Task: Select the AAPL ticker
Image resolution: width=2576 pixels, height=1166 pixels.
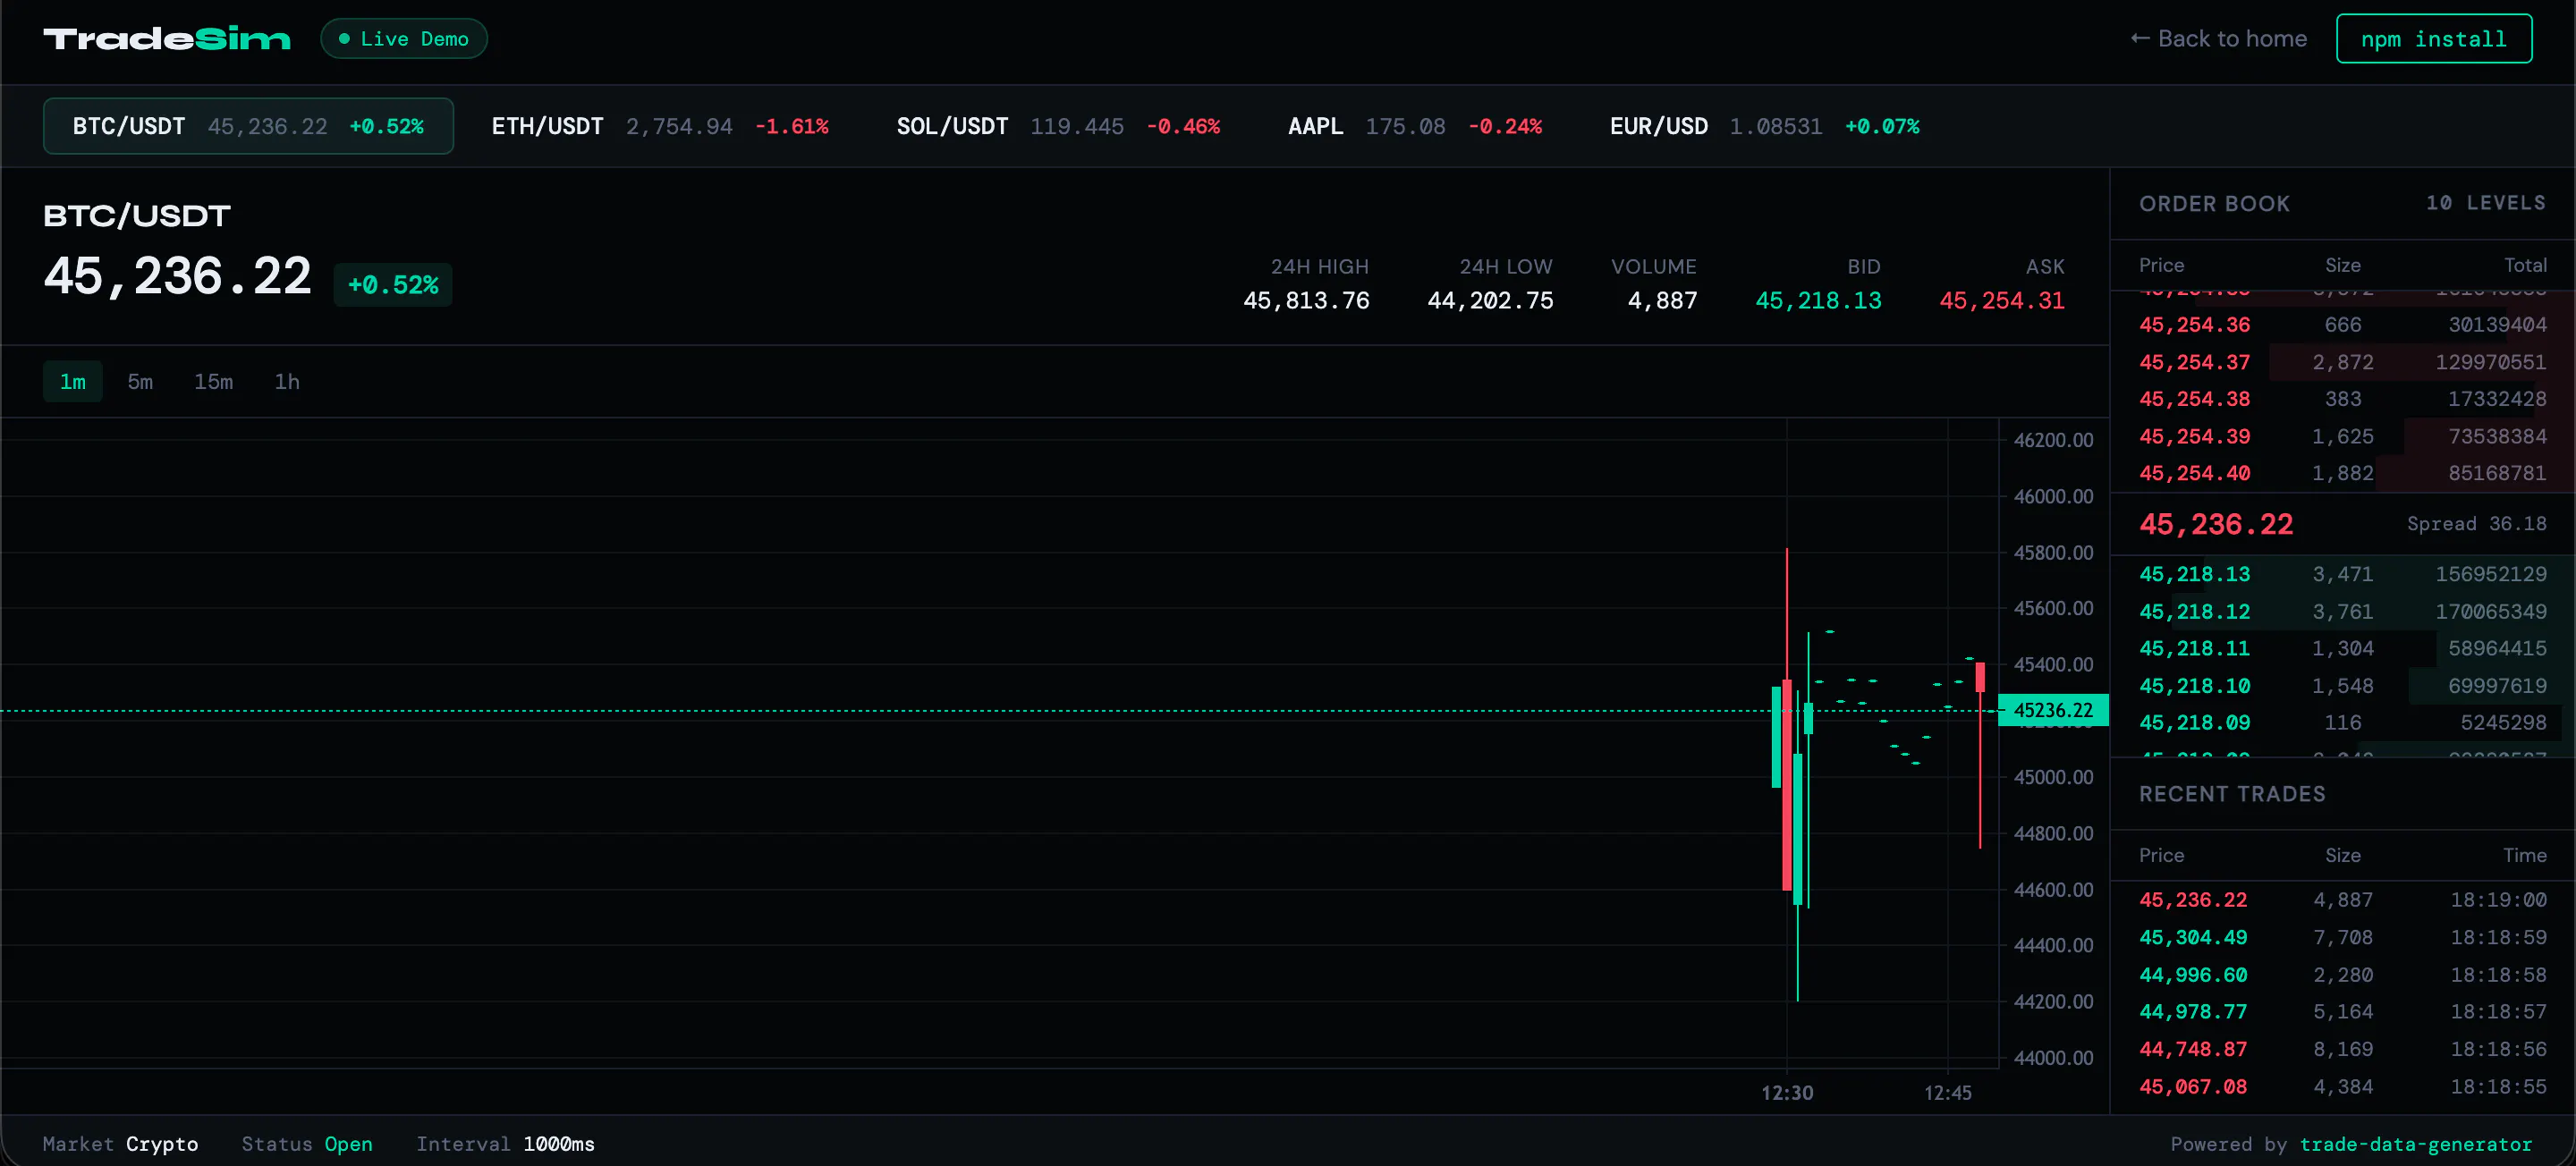Action: pyautogui.click(x=1415, y=126)
